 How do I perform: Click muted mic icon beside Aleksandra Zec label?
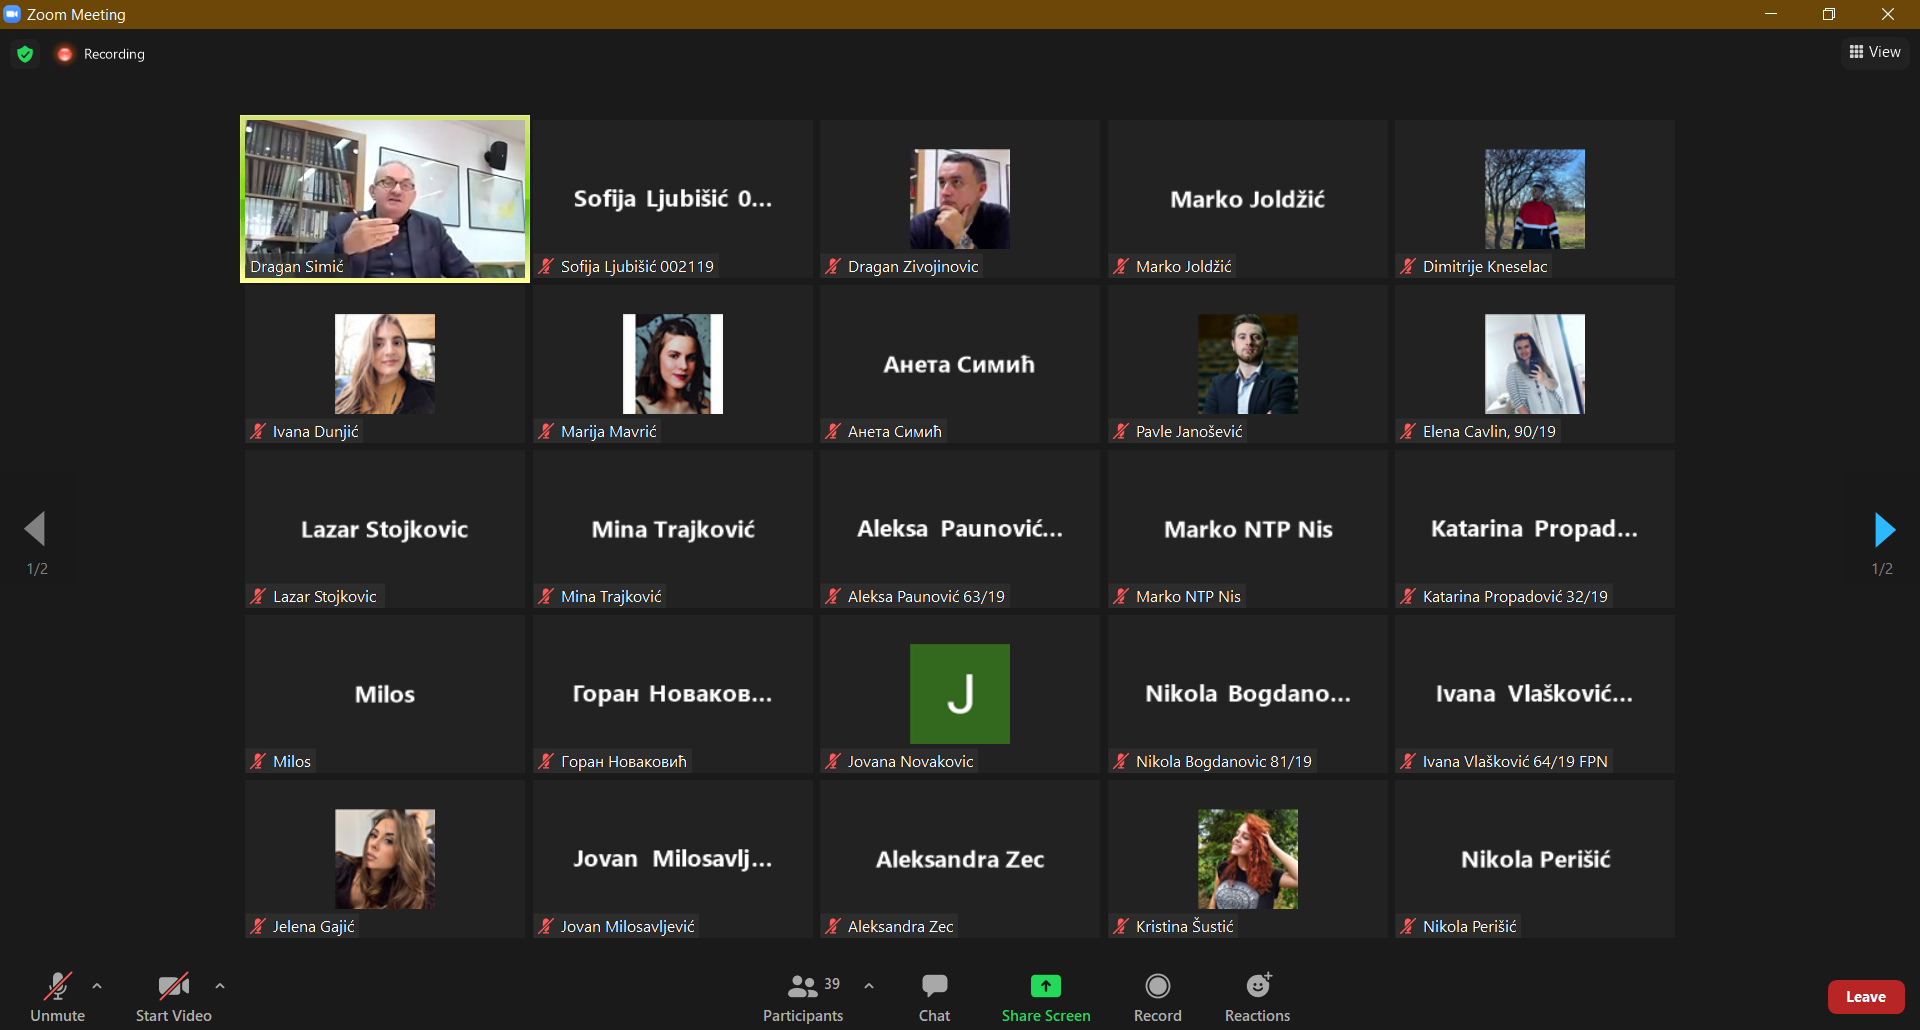pyautogui.click(x=833, y=926)
